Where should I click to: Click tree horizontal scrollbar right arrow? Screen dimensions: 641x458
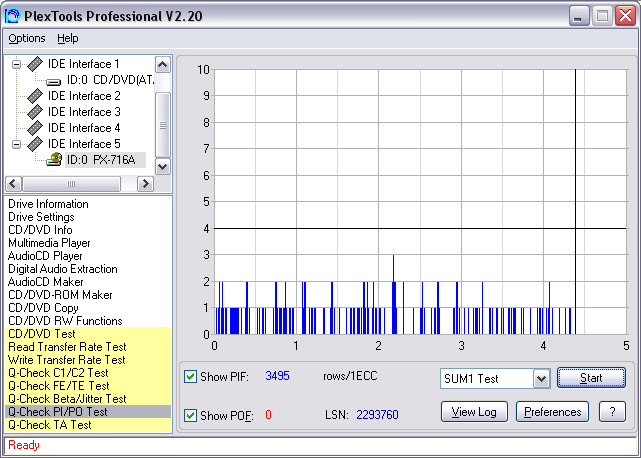tap(145, 184)
